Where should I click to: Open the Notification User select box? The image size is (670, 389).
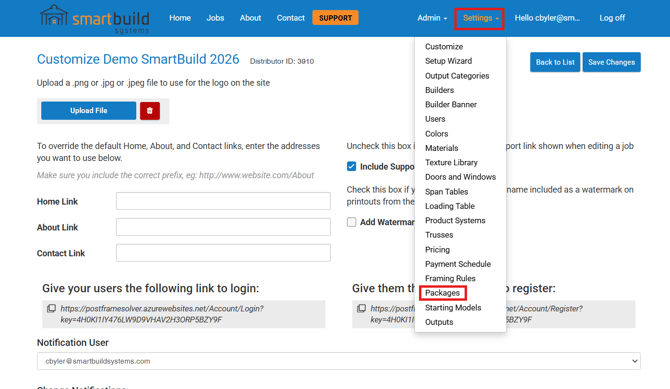point(338,361)
